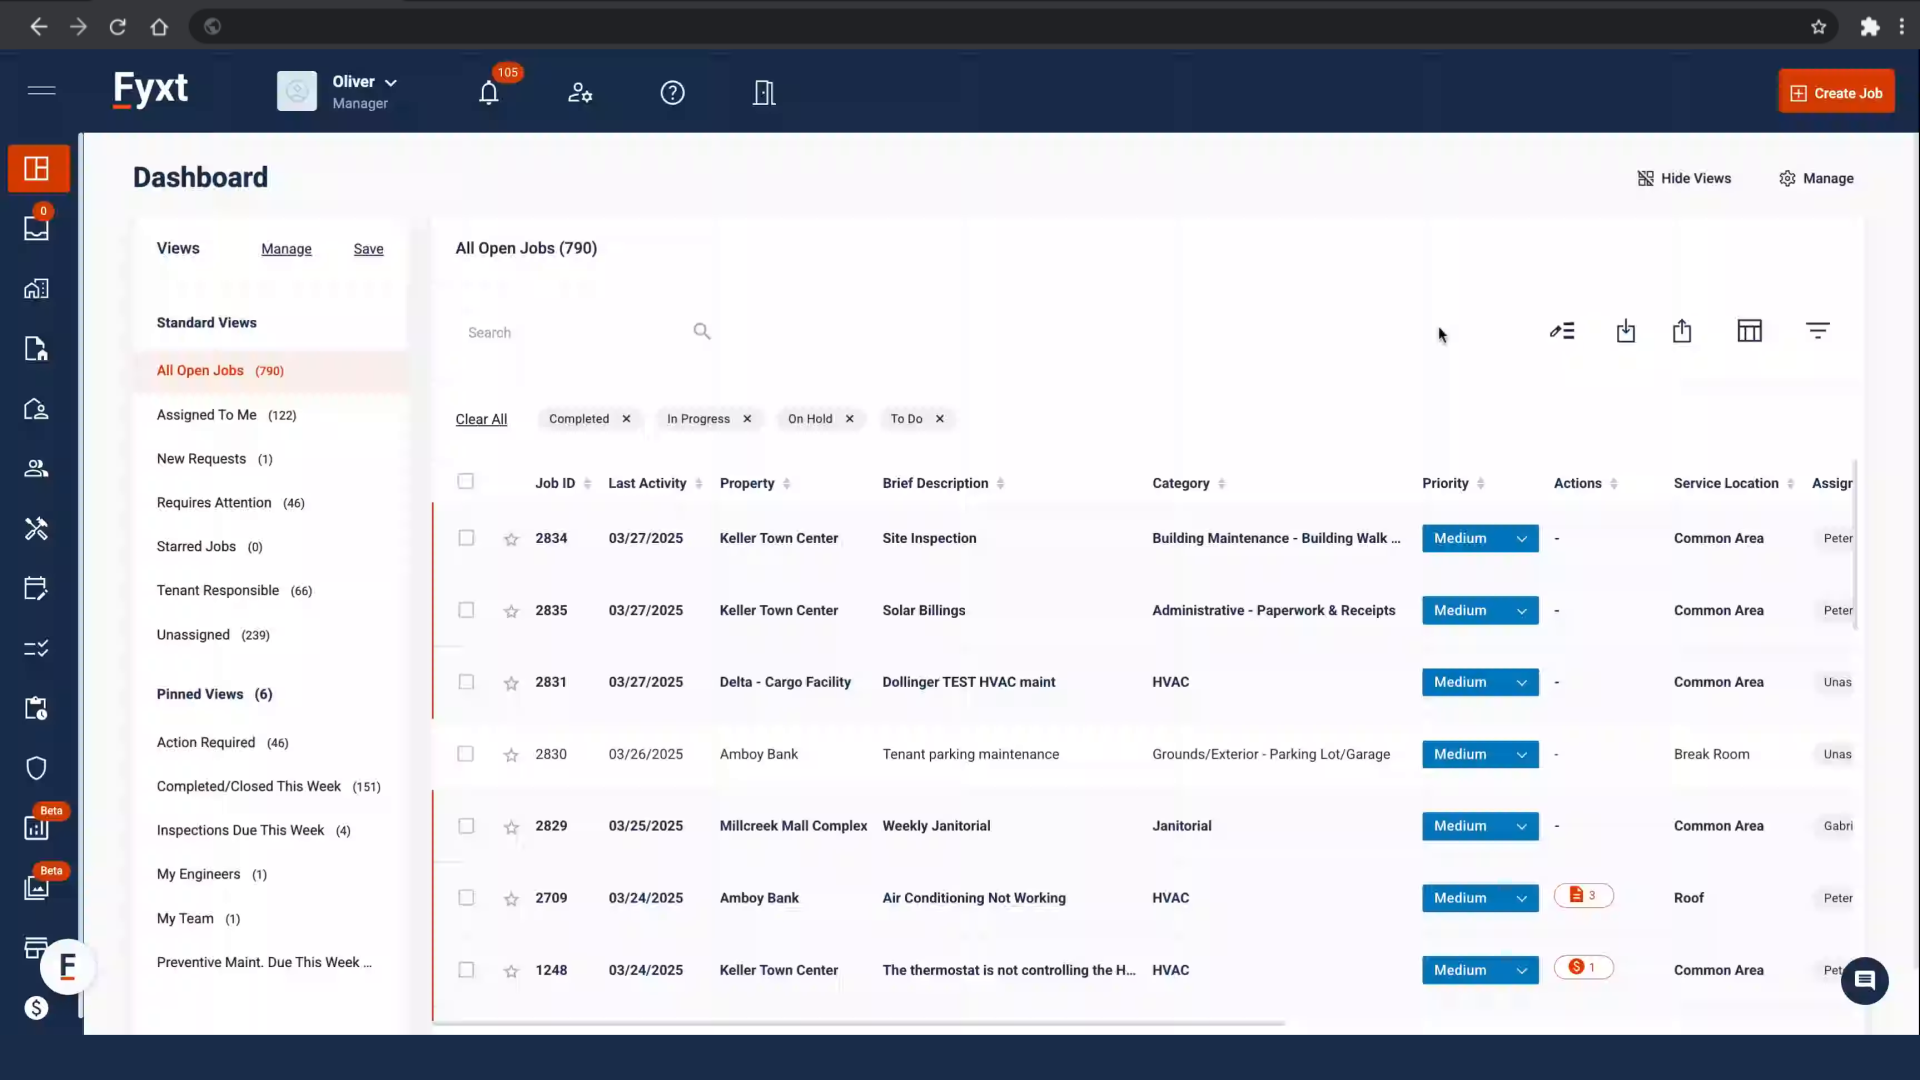The width and height of the screenshot is (1920, 1080).
Task: Click the Search input field
Action: click(575, 332)
